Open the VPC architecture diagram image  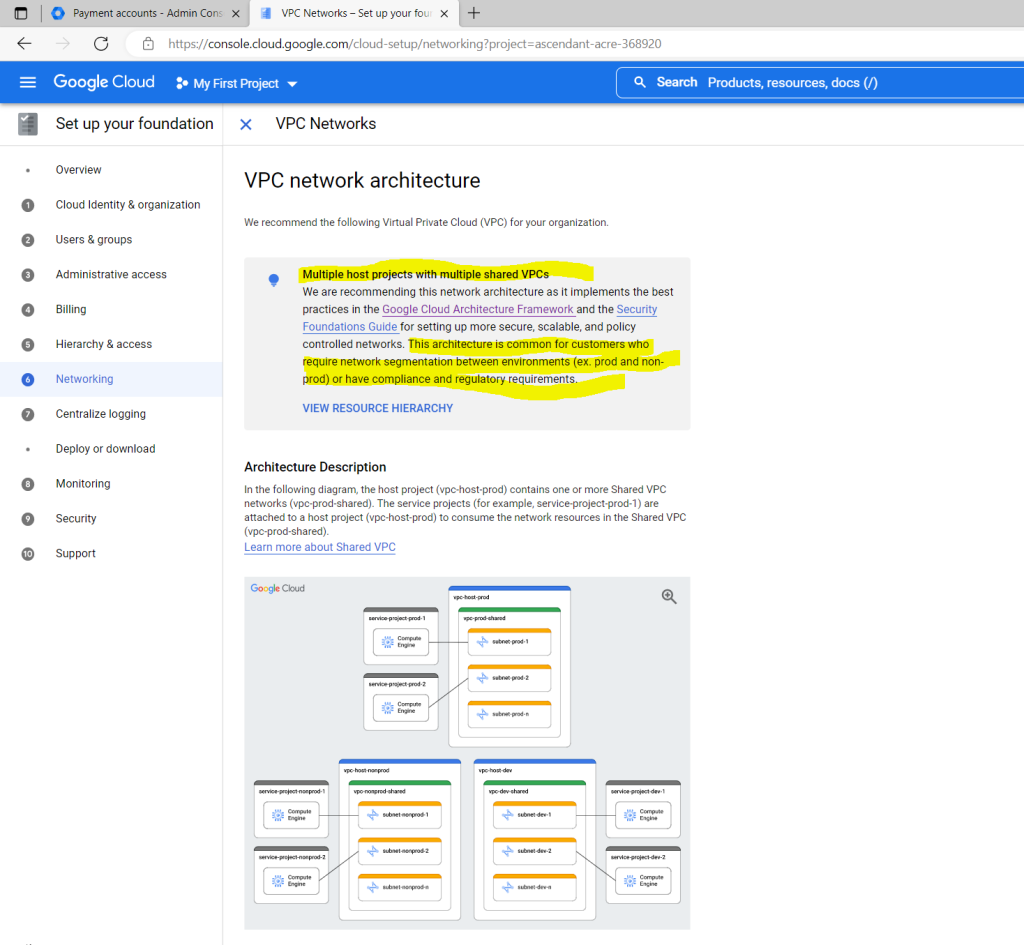[x=467, y=753]
